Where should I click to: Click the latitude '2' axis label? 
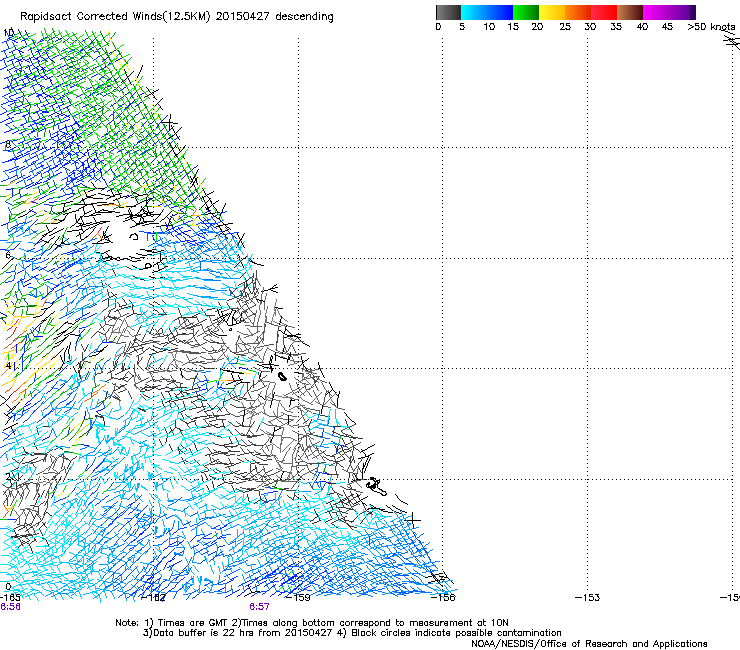tap(8, 477)
